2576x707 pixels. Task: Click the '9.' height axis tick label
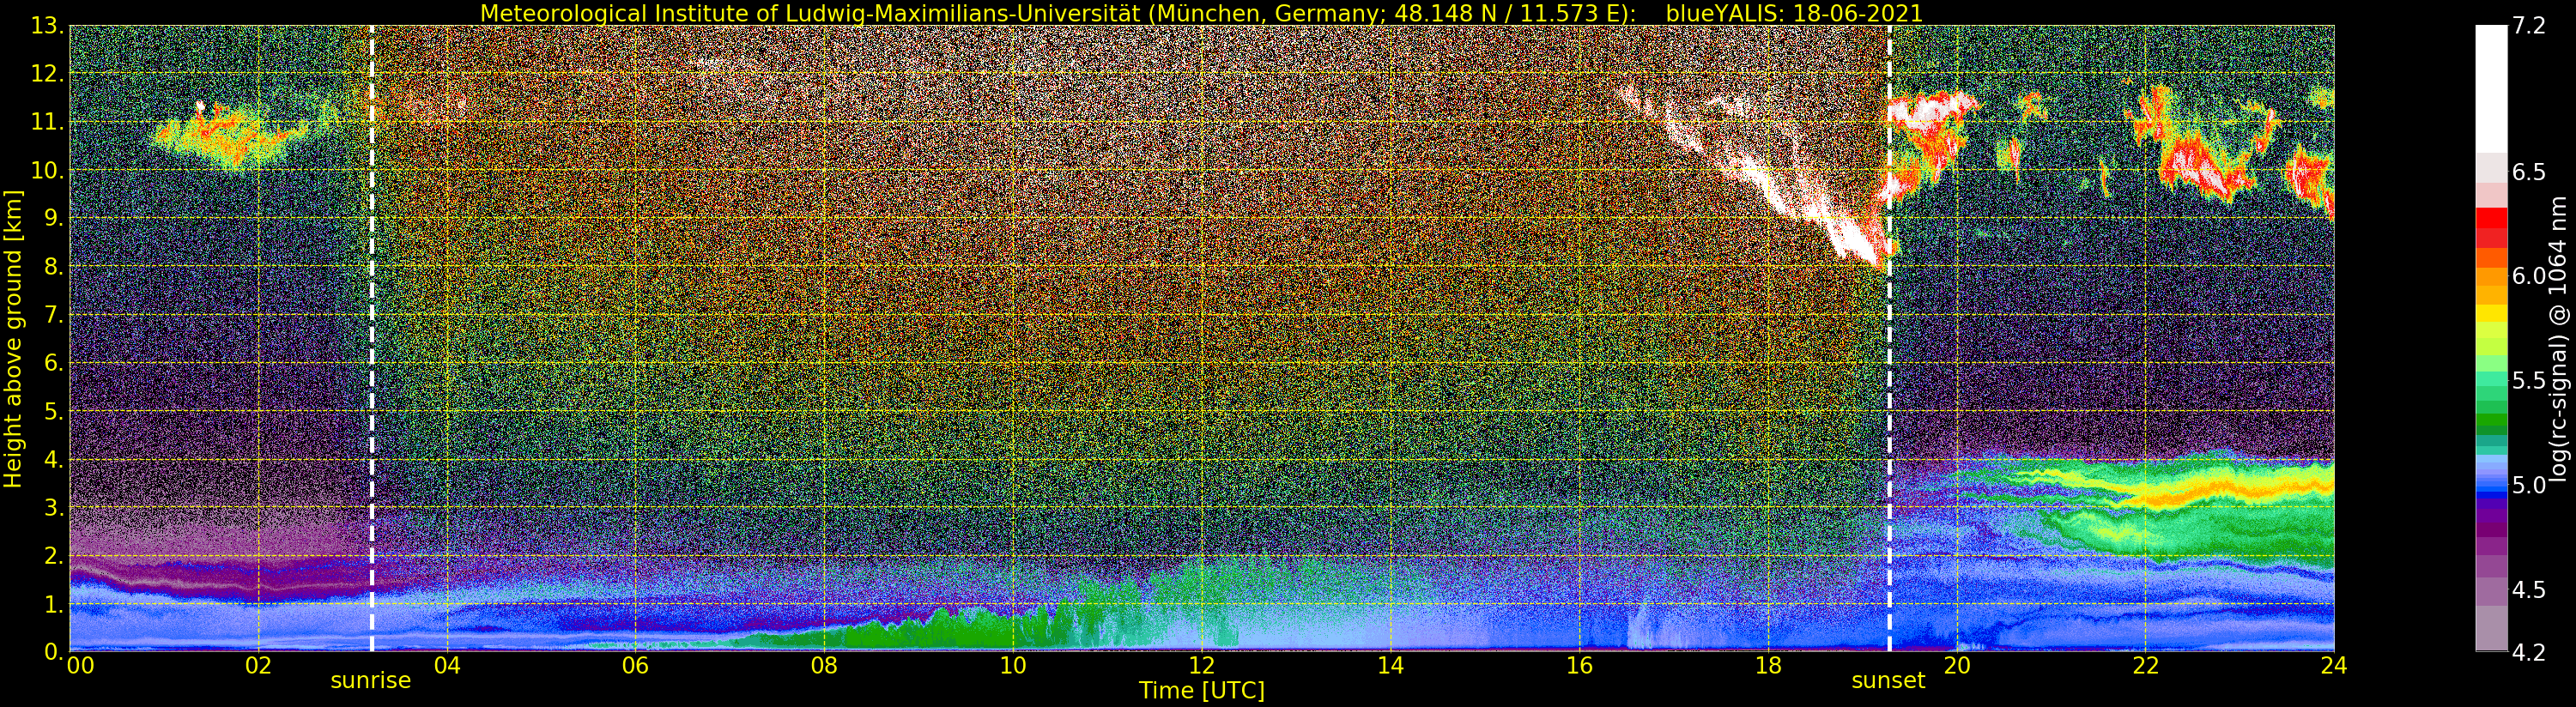pyautogui.click(x=53, y=218)
